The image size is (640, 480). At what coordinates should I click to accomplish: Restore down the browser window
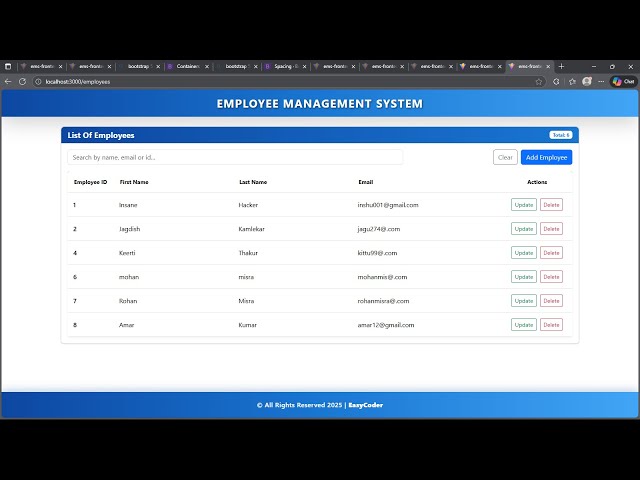[612, 66]
